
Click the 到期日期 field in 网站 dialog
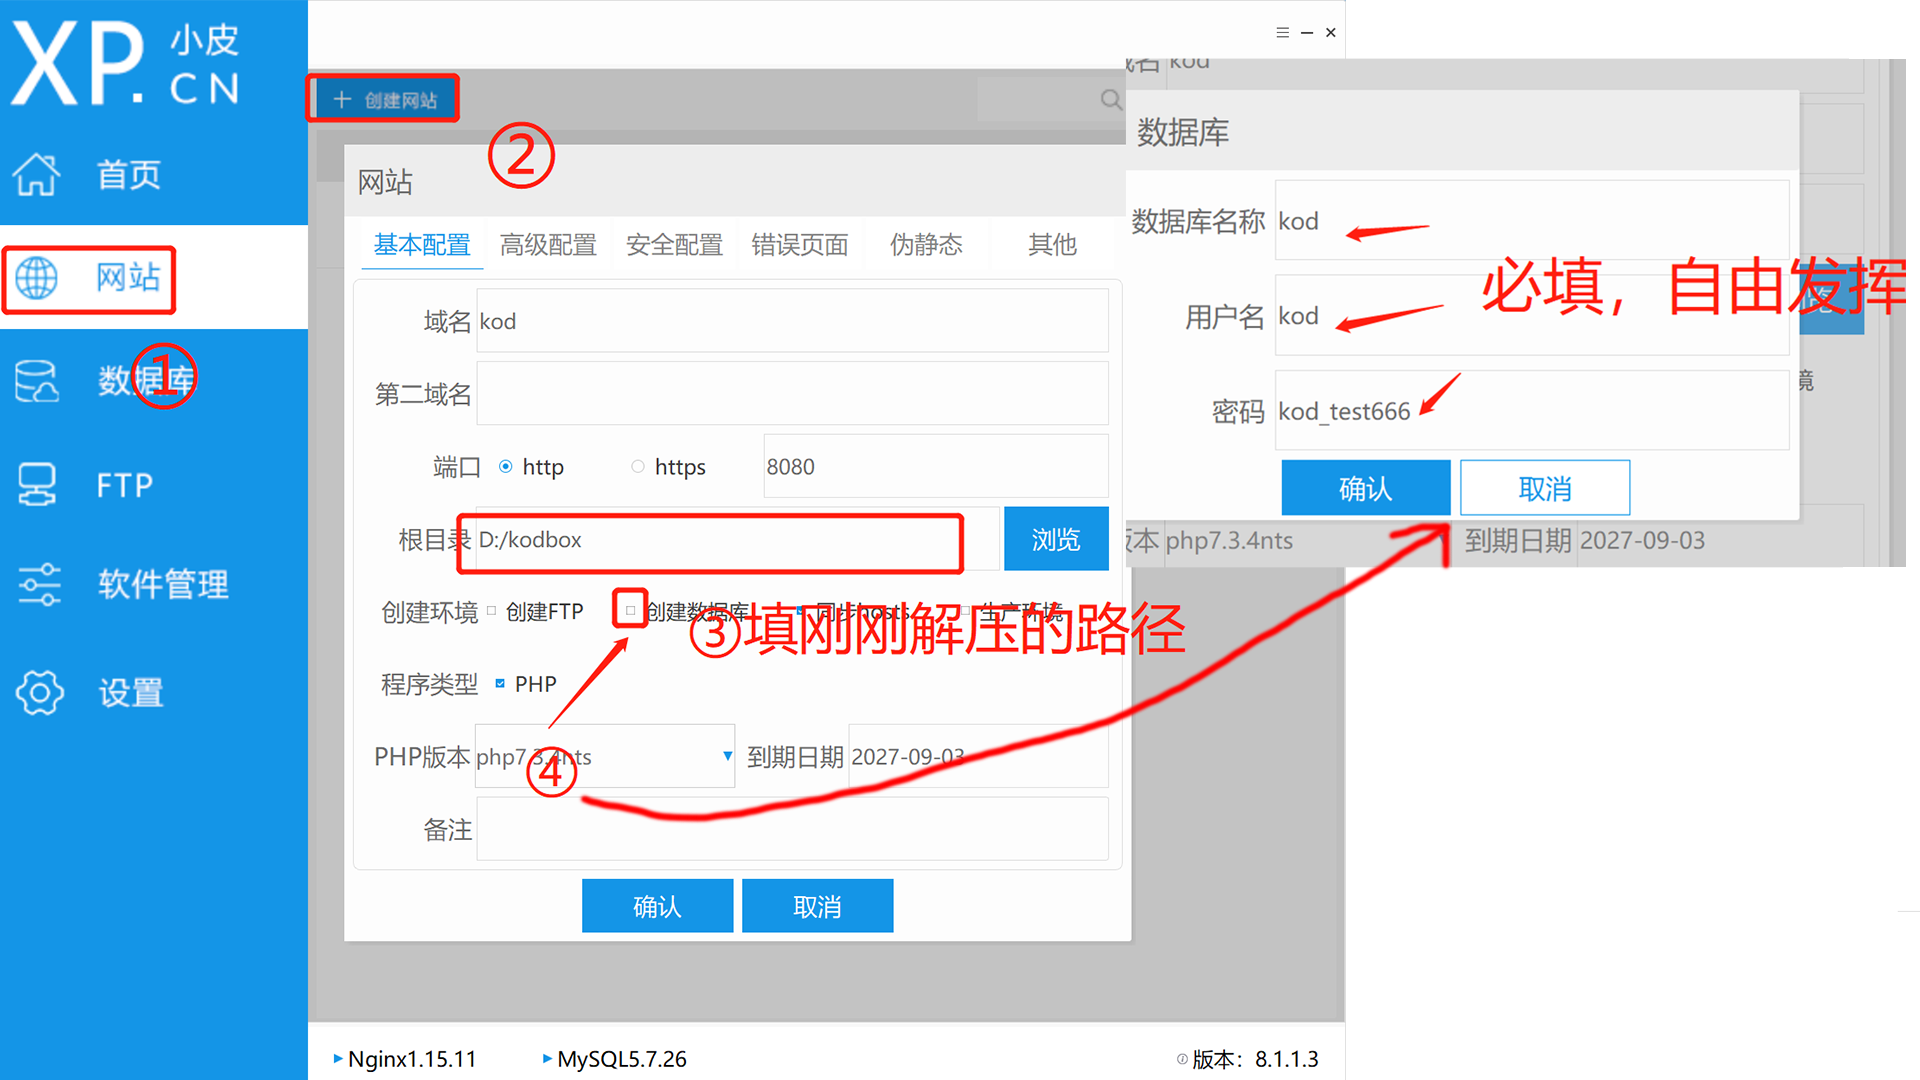tap(978, 756)
